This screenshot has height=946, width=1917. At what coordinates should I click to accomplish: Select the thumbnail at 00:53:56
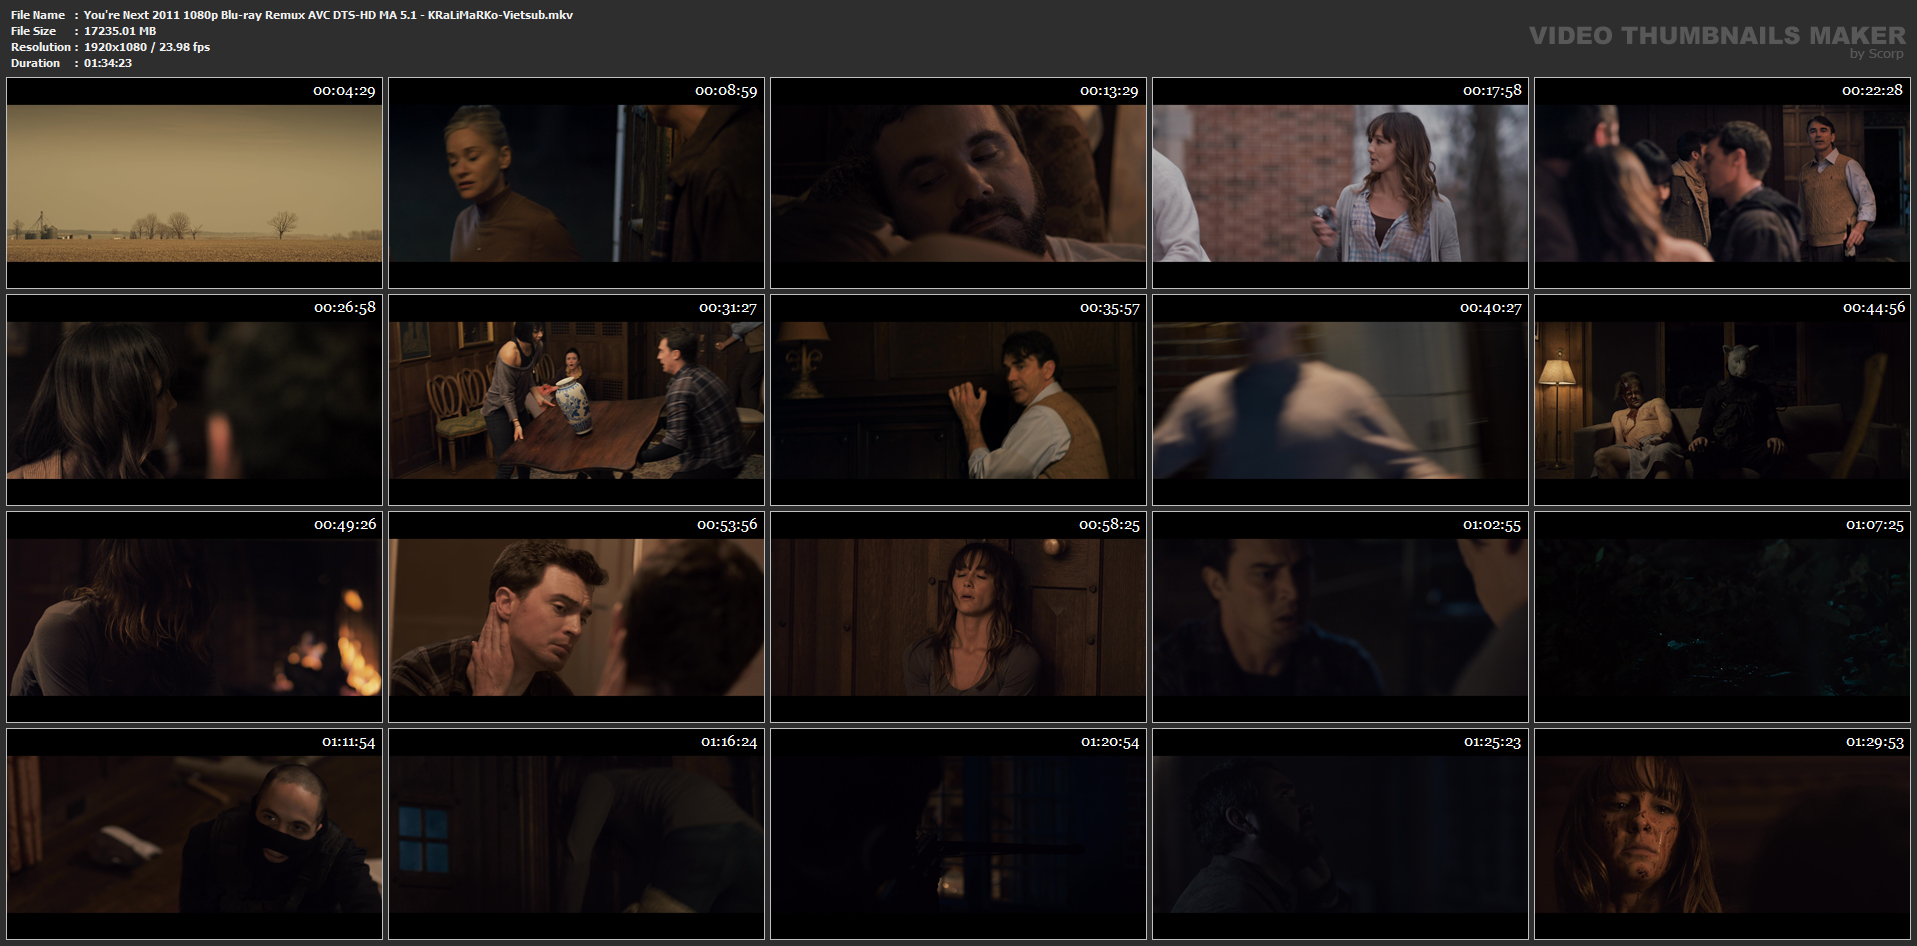[577, 617]
